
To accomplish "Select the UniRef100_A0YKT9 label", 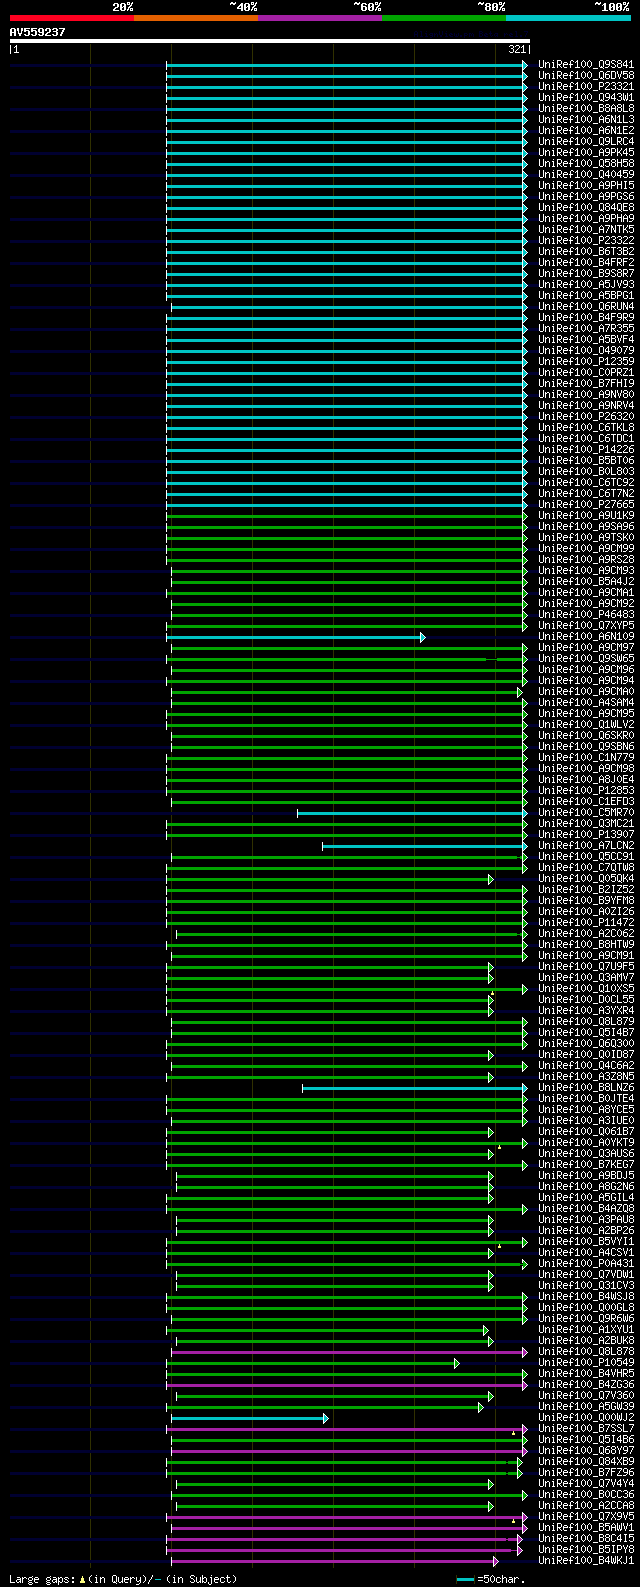I will tap(586, 1143).
